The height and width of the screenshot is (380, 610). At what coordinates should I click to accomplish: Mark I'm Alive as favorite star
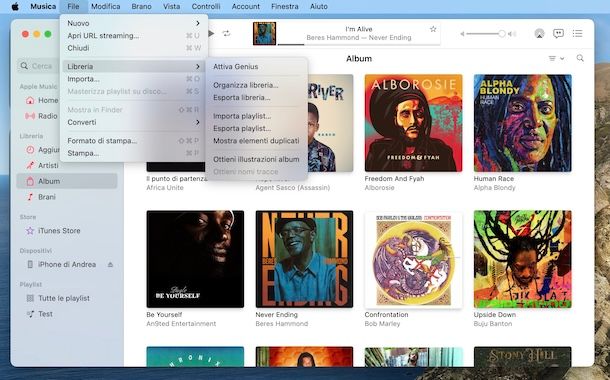[433, 29]
